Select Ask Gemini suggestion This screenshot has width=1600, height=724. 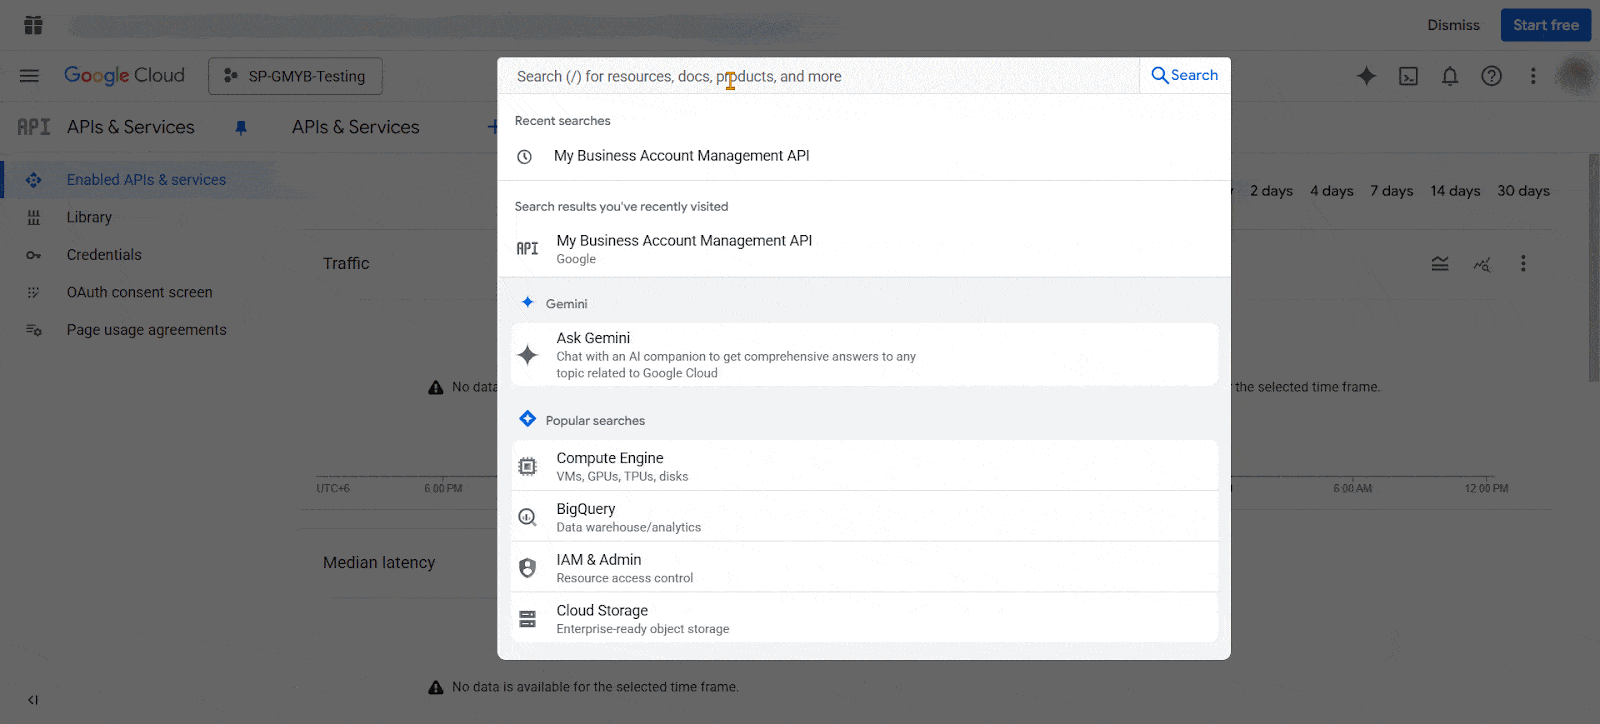864,354
